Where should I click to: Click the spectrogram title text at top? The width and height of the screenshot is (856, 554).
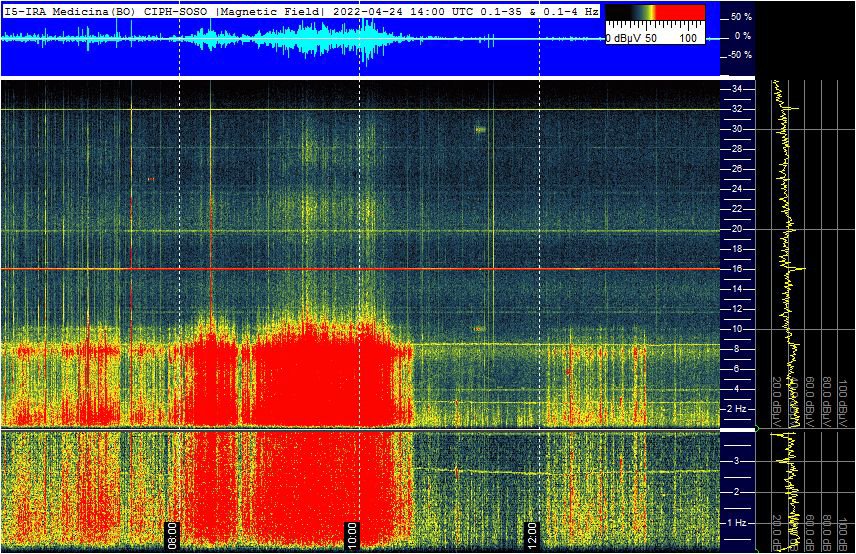click(300, 9)
